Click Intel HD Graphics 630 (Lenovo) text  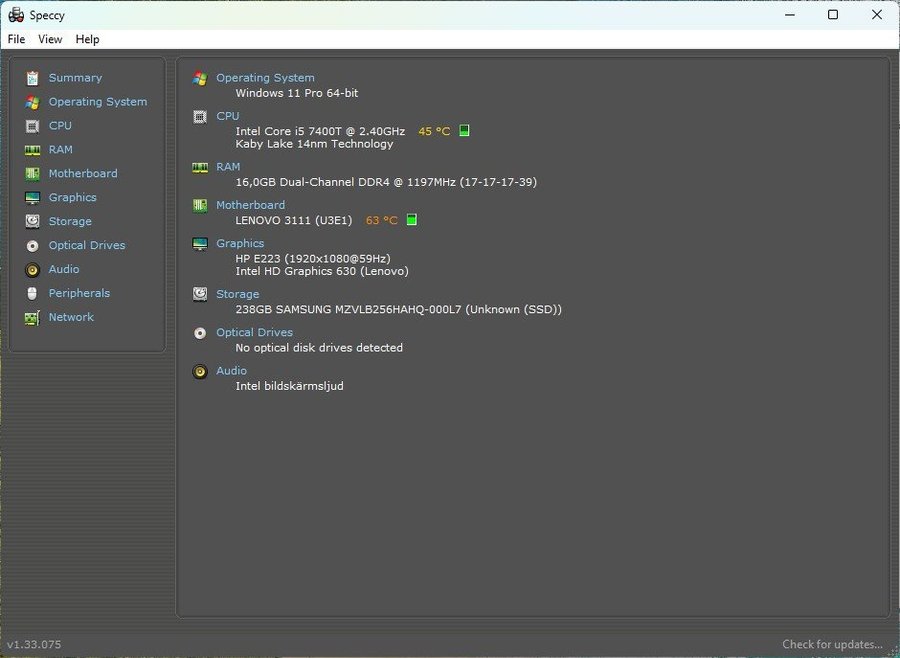[322, 271]
